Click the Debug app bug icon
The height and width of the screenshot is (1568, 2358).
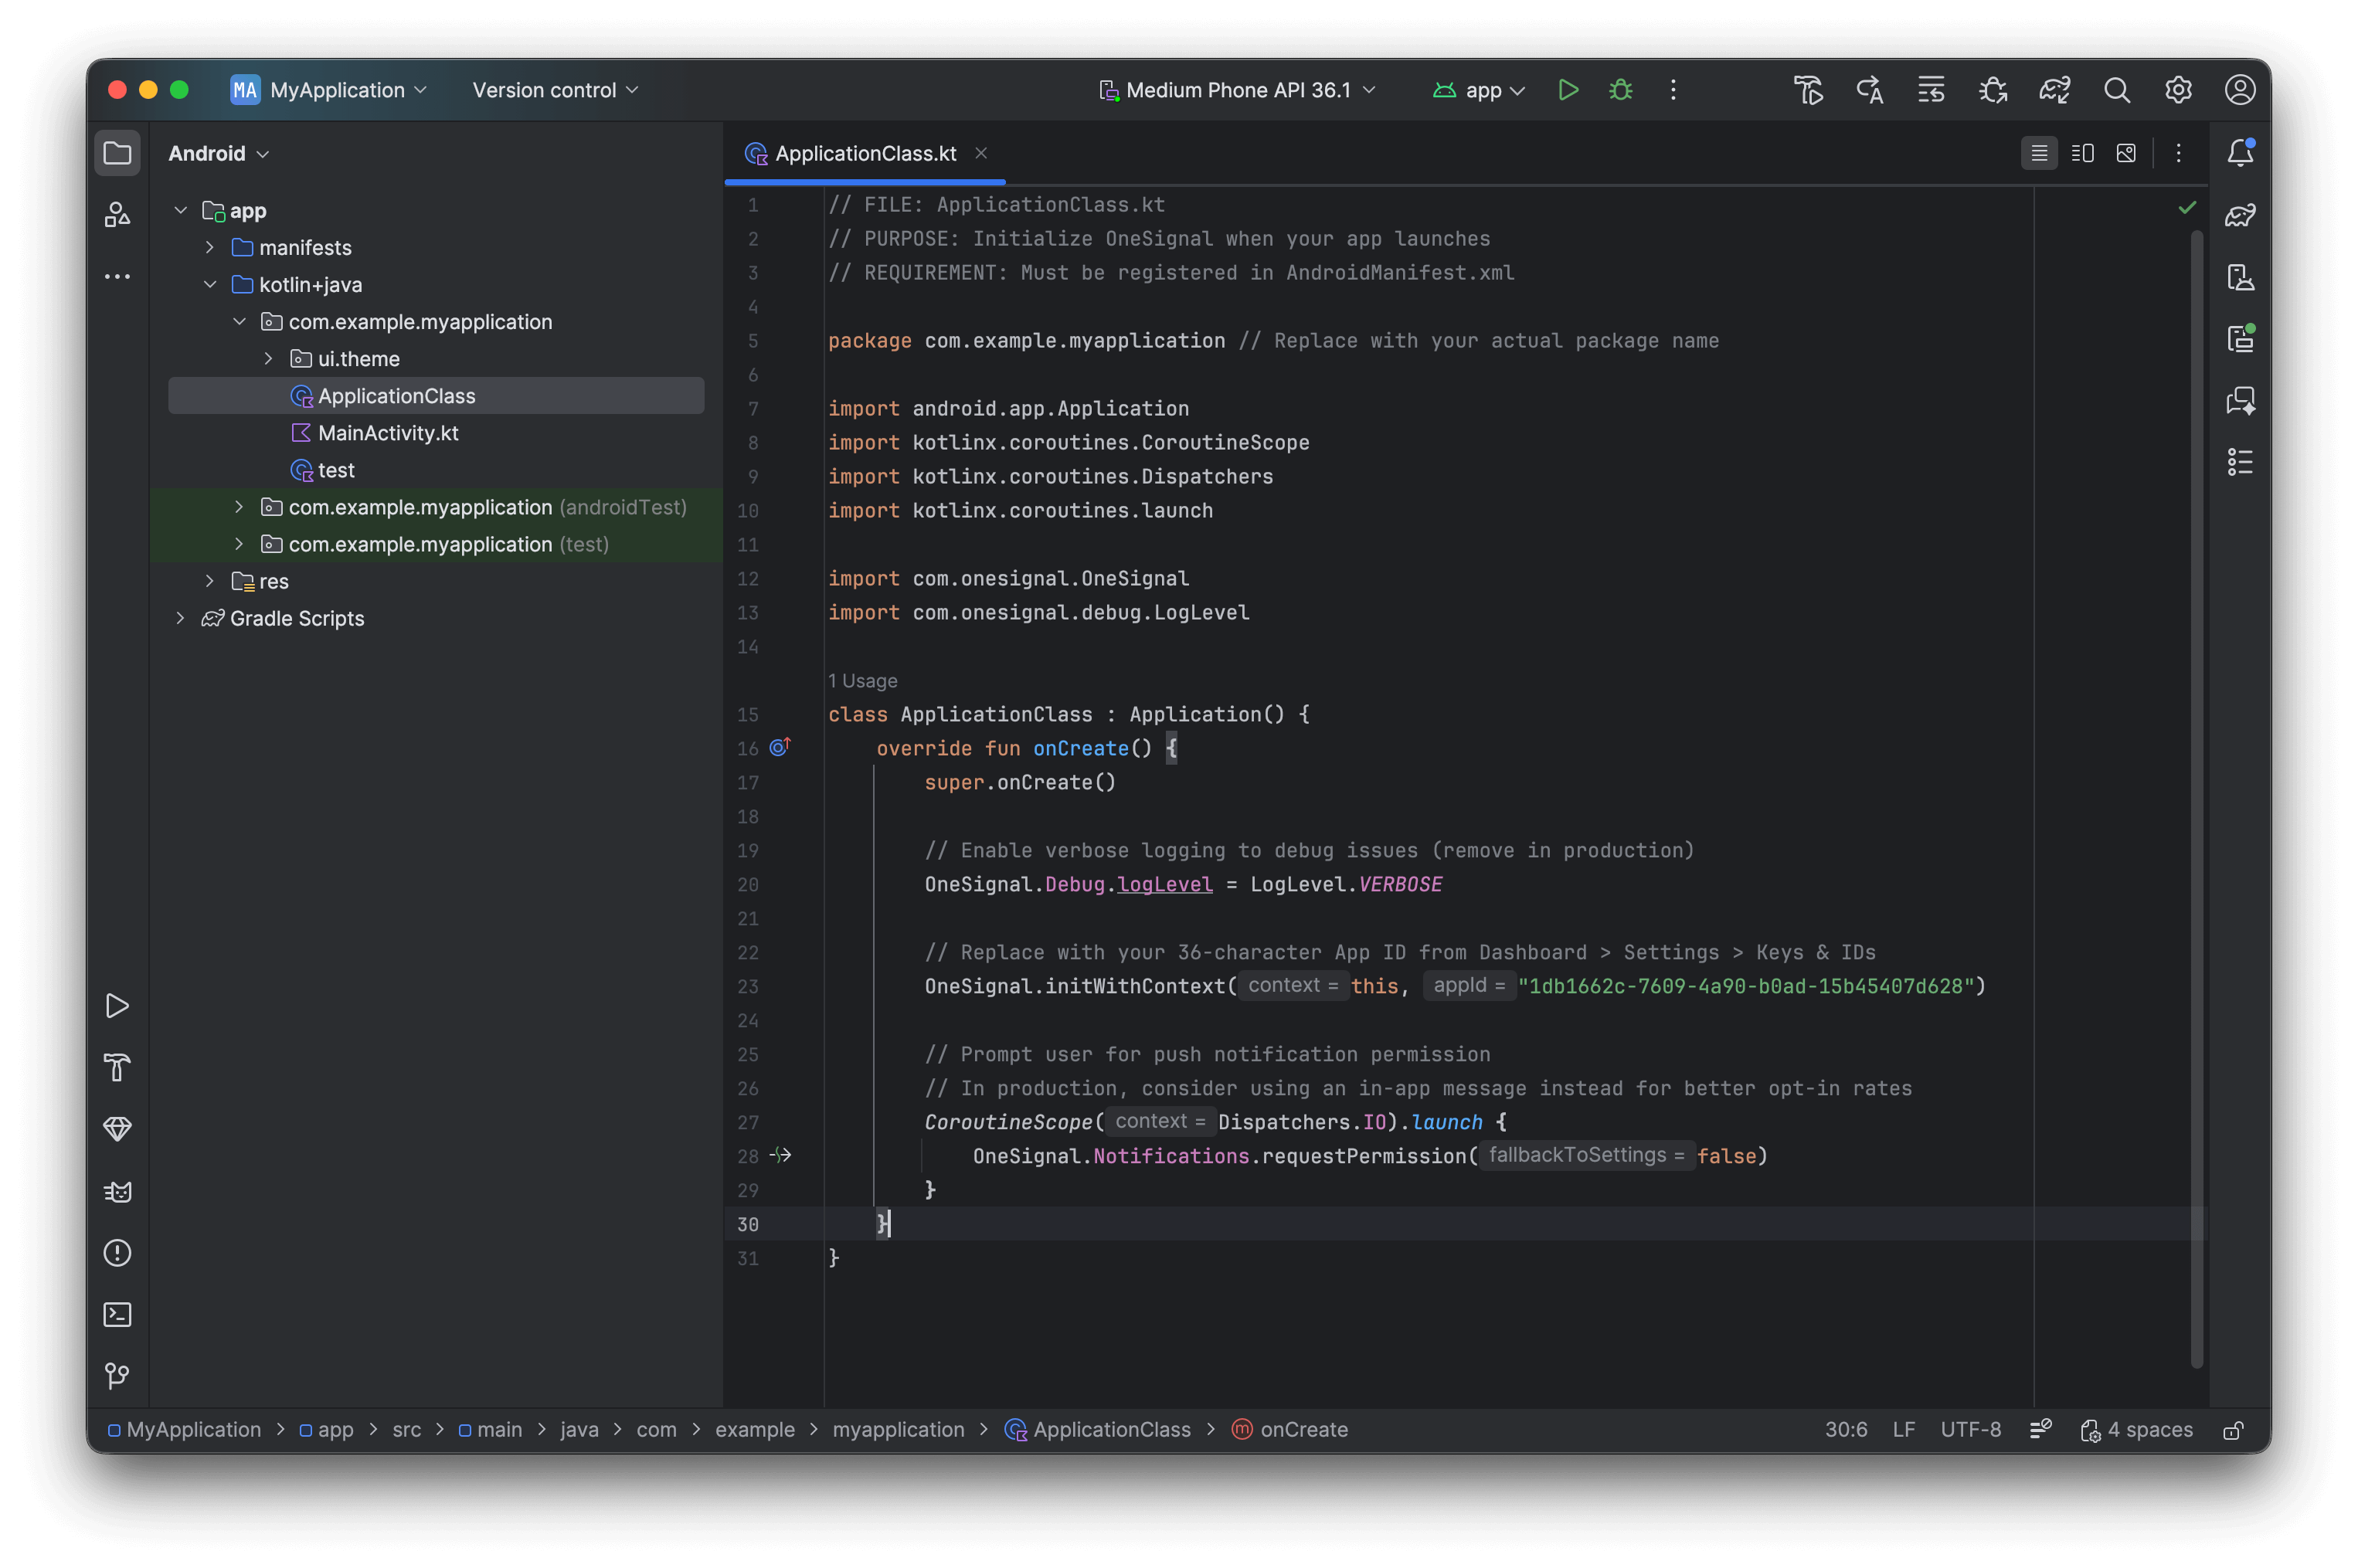point(1620,90)
